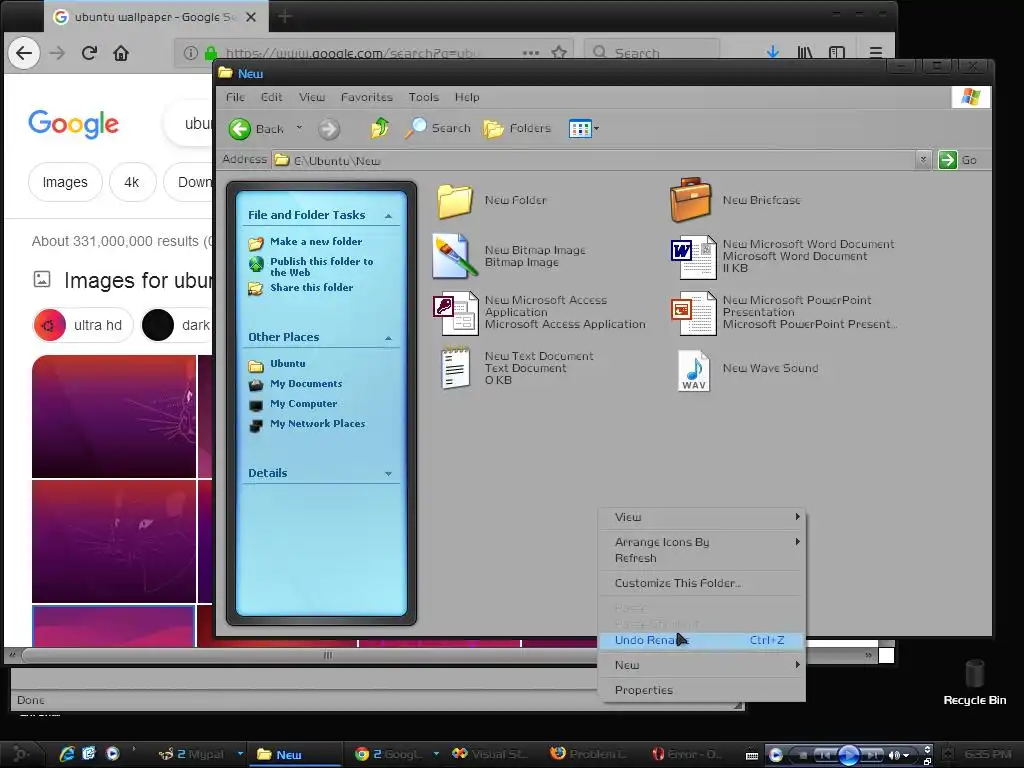Choose Undo Rename in the context menu
The image size is (1024, 768).
[702, 641]
